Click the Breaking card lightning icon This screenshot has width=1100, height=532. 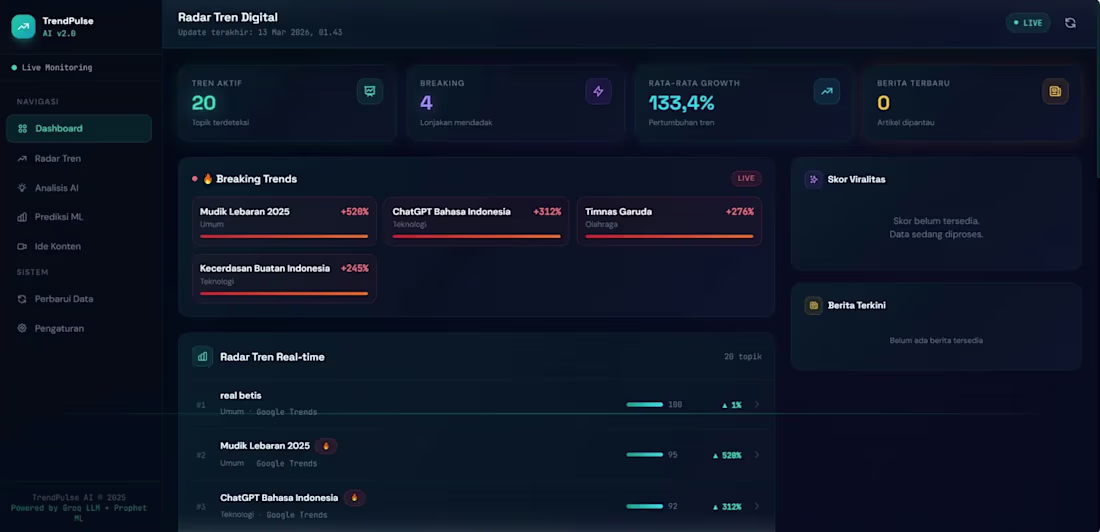598,91
